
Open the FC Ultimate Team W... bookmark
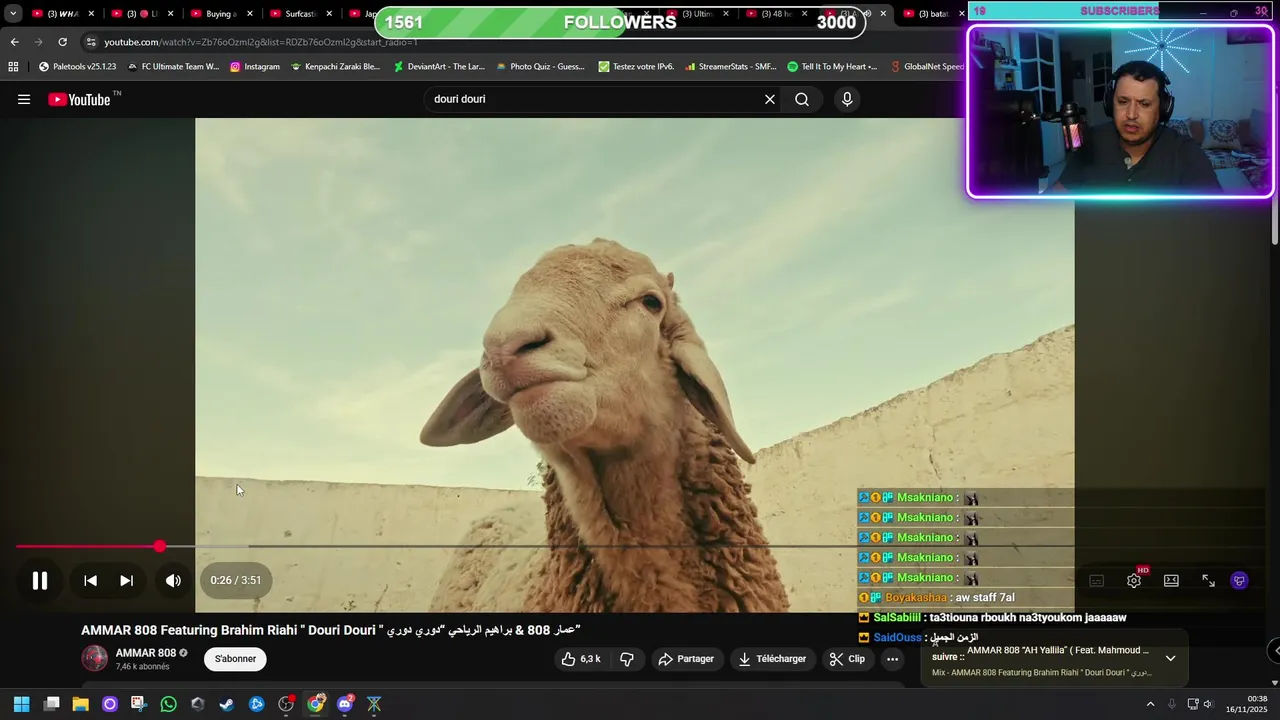tap(172, 67)
